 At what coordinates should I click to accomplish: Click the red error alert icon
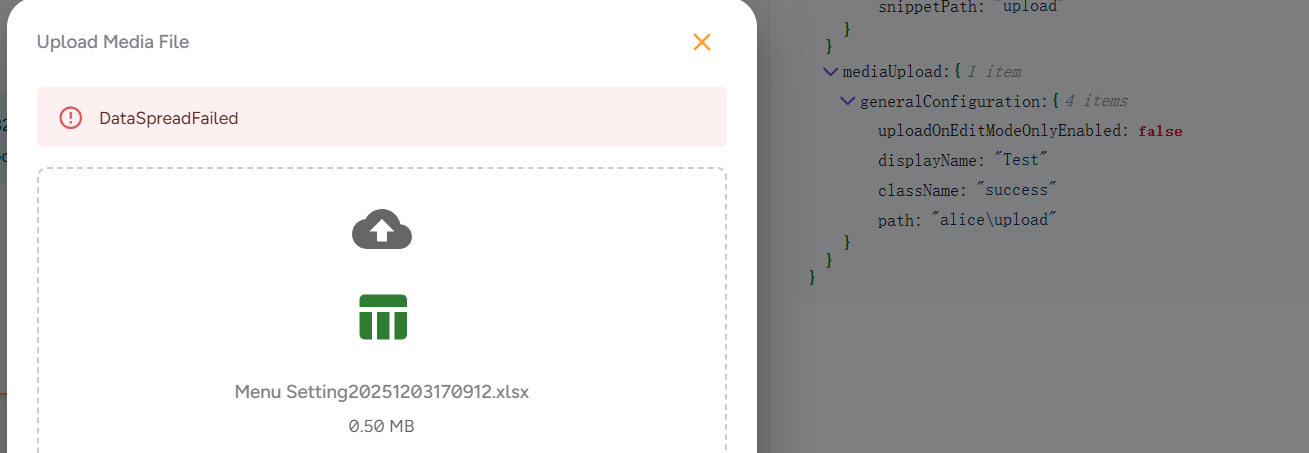click(x=71, y=118)
